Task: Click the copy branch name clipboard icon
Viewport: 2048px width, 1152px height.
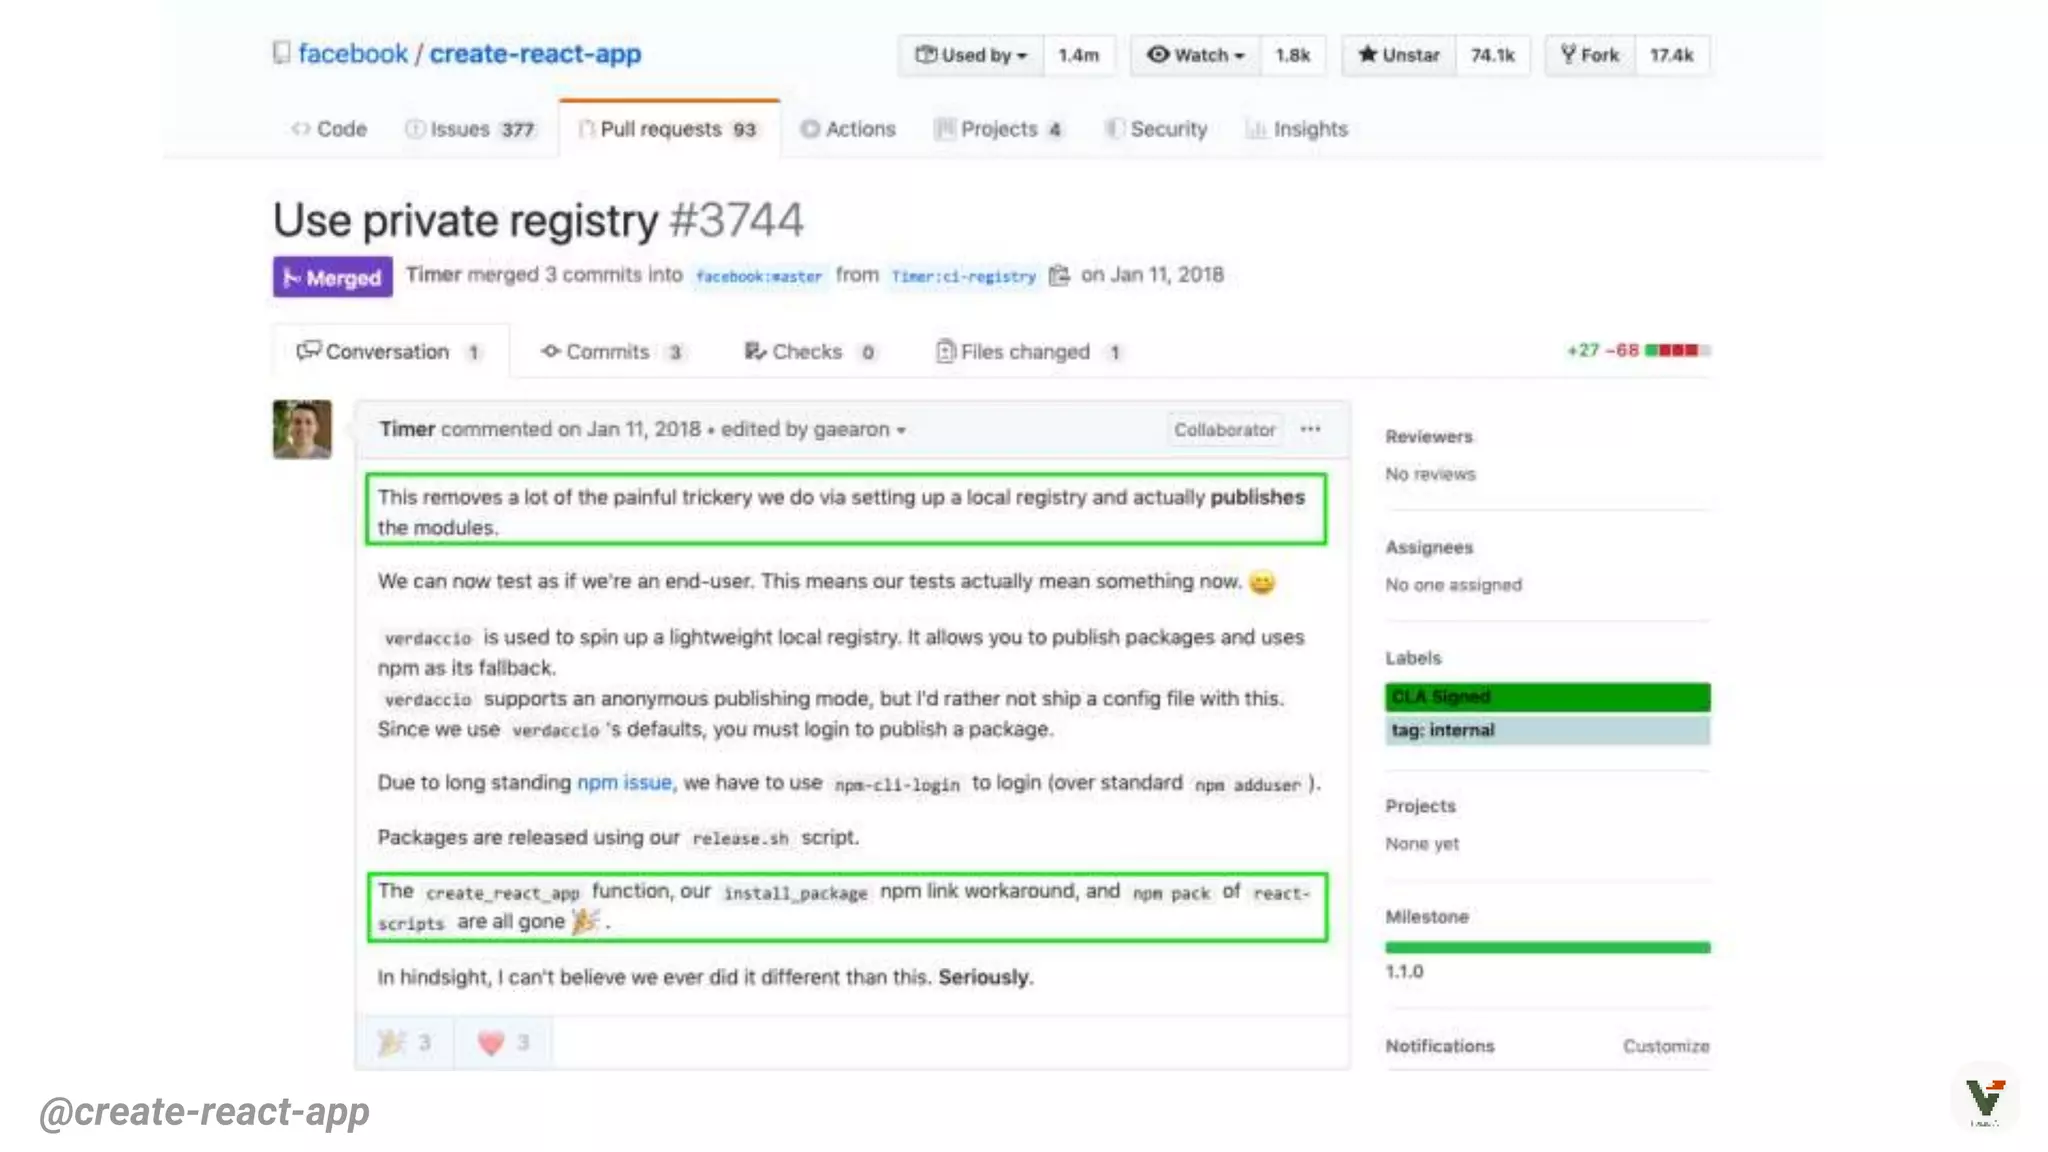Action: 1059,275
